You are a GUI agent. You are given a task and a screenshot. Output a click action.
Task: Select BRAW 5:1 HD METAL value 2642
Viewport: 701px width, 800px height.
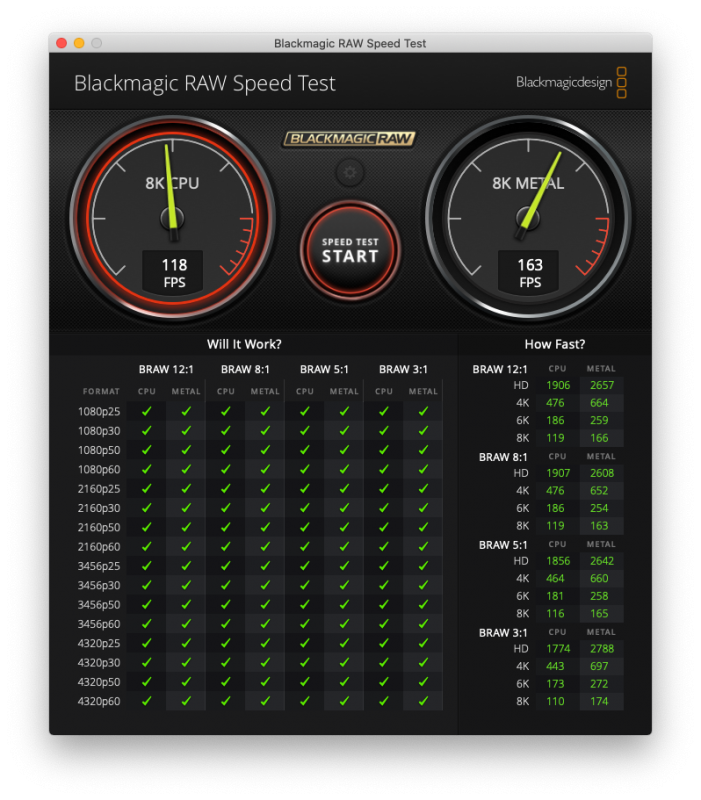point(602,561)
